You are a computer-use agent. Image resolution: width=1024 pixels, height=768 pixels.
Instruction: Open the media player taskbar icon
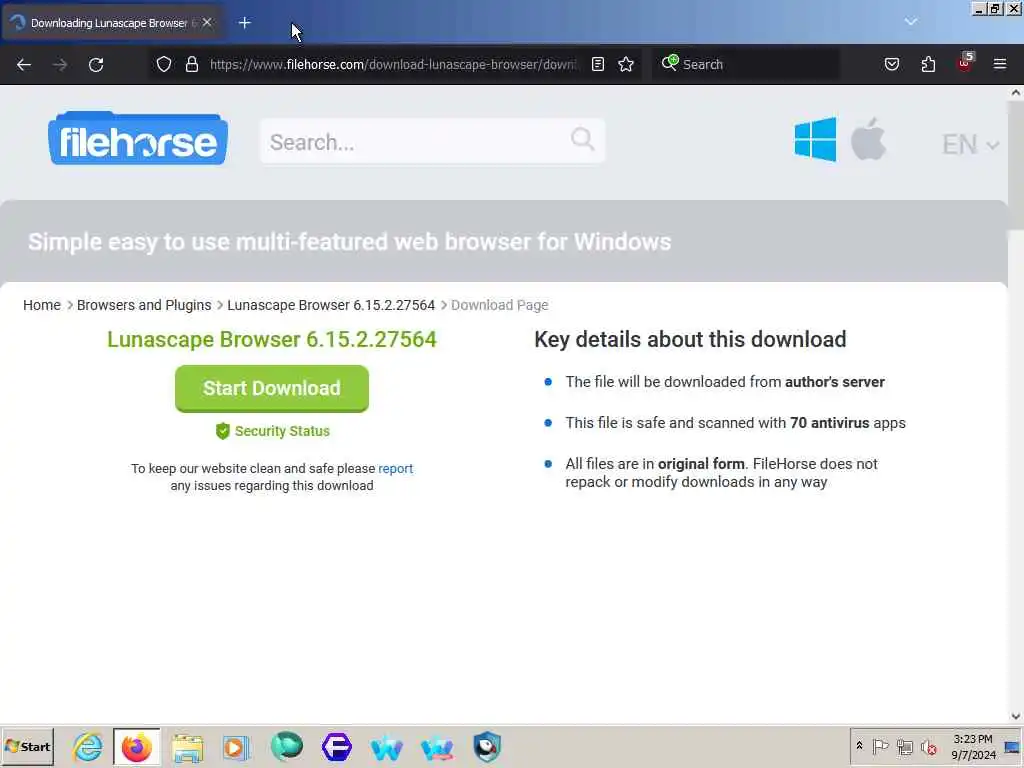pos(236,748)
